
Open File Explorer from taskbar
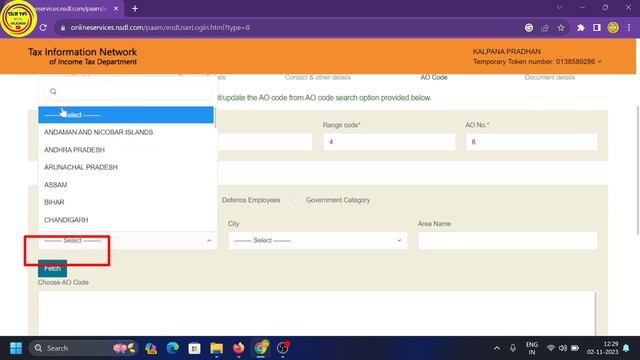[217, 348]
